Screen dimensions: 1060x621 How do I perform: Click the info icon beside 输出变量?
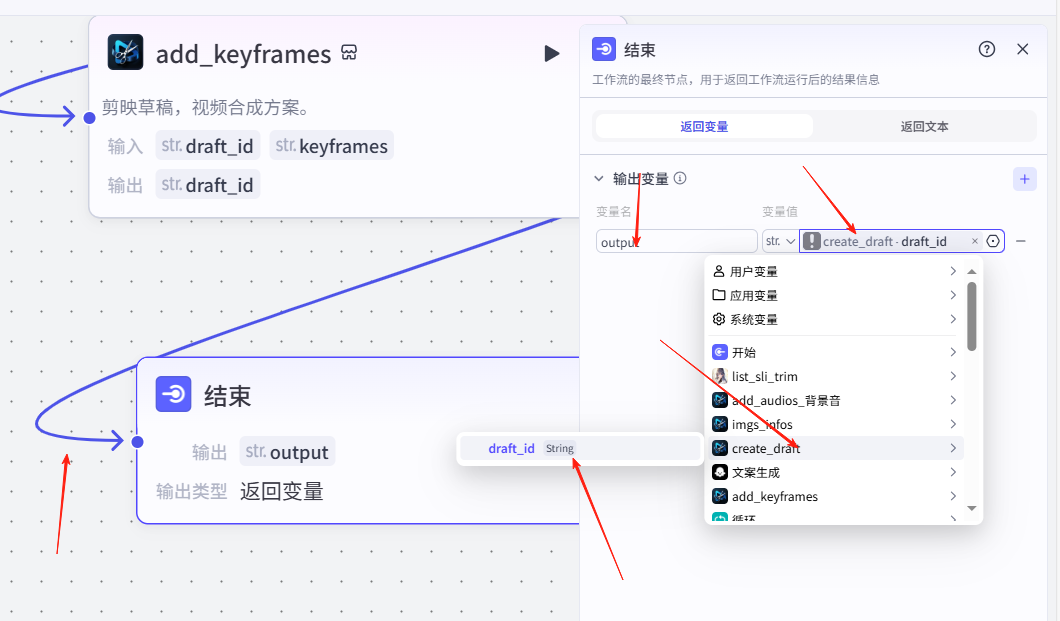click(680, 179)
